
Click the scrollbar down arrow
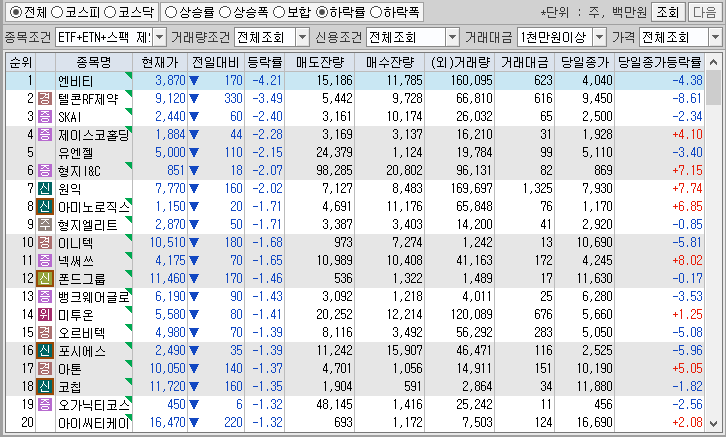(713, 423)
